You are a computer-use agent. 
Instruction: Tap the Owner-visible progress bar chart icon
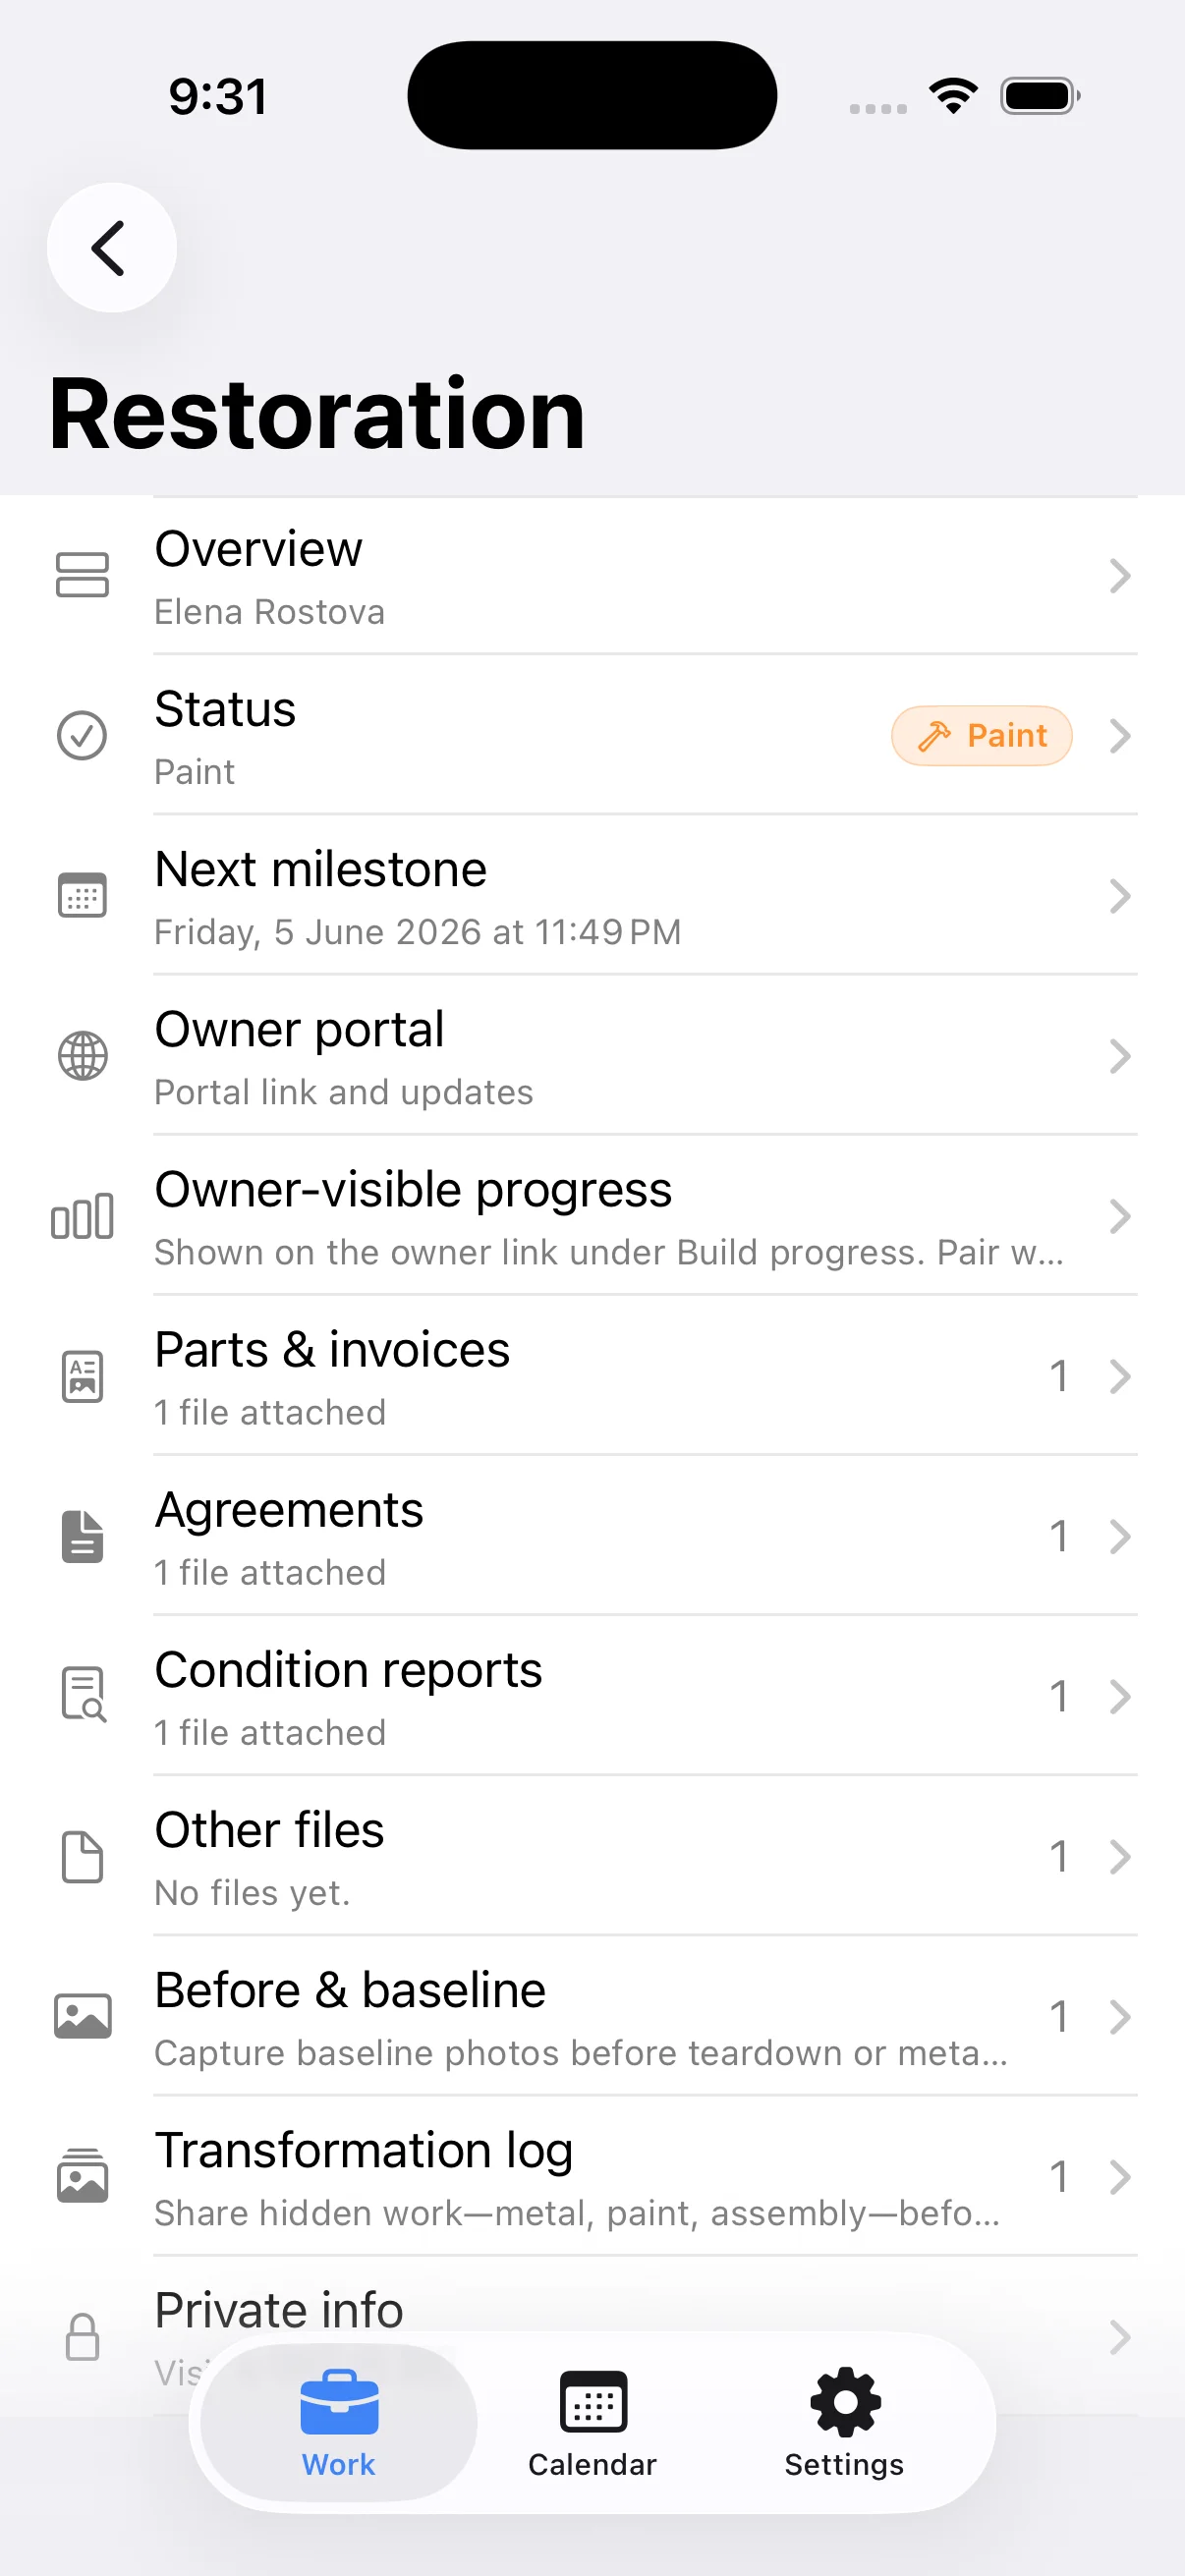point(82,1216)
